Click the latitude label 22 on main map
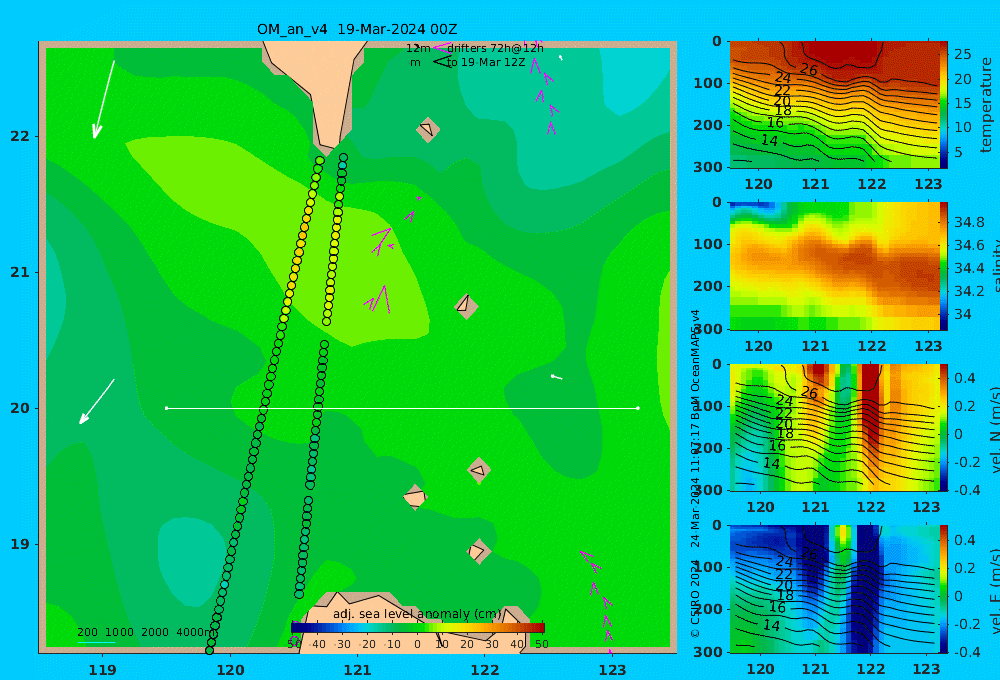 20,137
